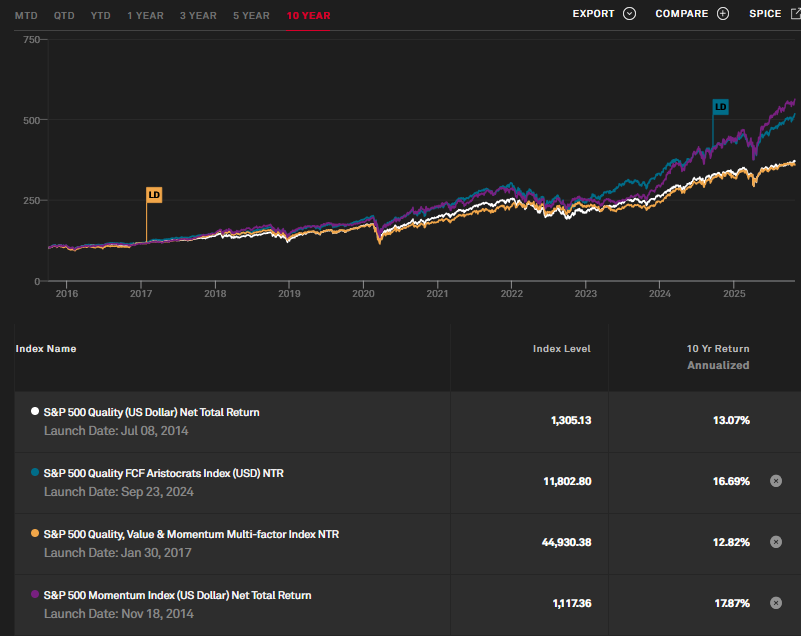Viewport: 801px width, 636px height.
Task: Click the COMPARE button label
Action: pos(681,14)
